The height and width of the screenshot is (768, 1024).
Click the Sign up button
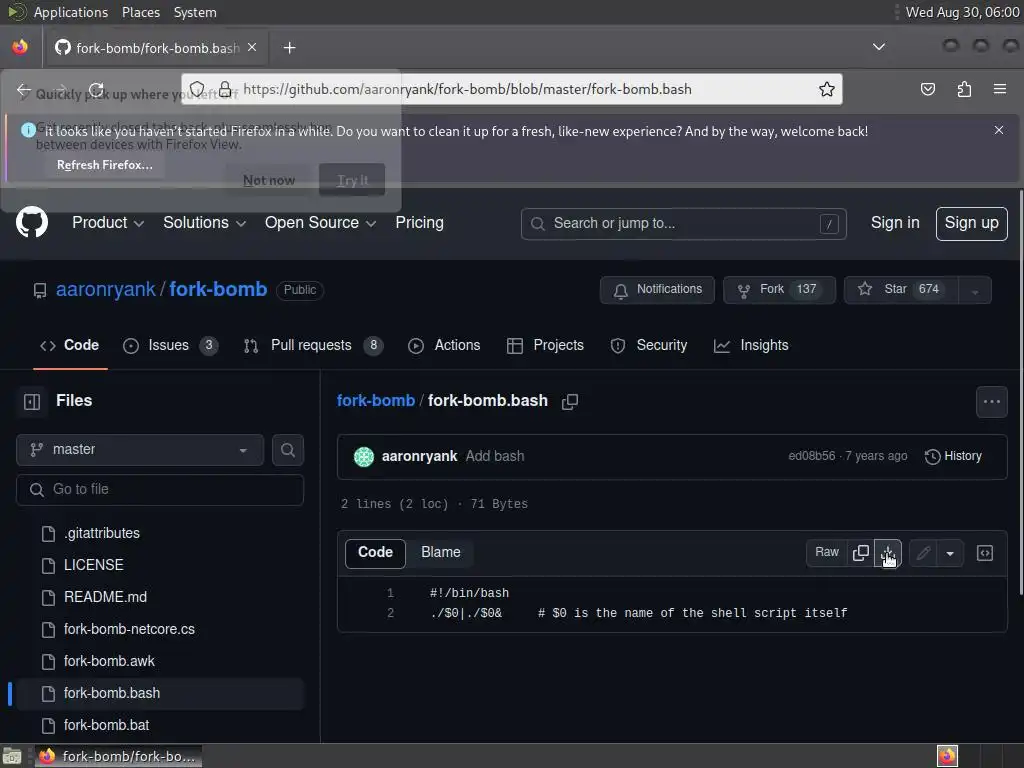(971, 223)
